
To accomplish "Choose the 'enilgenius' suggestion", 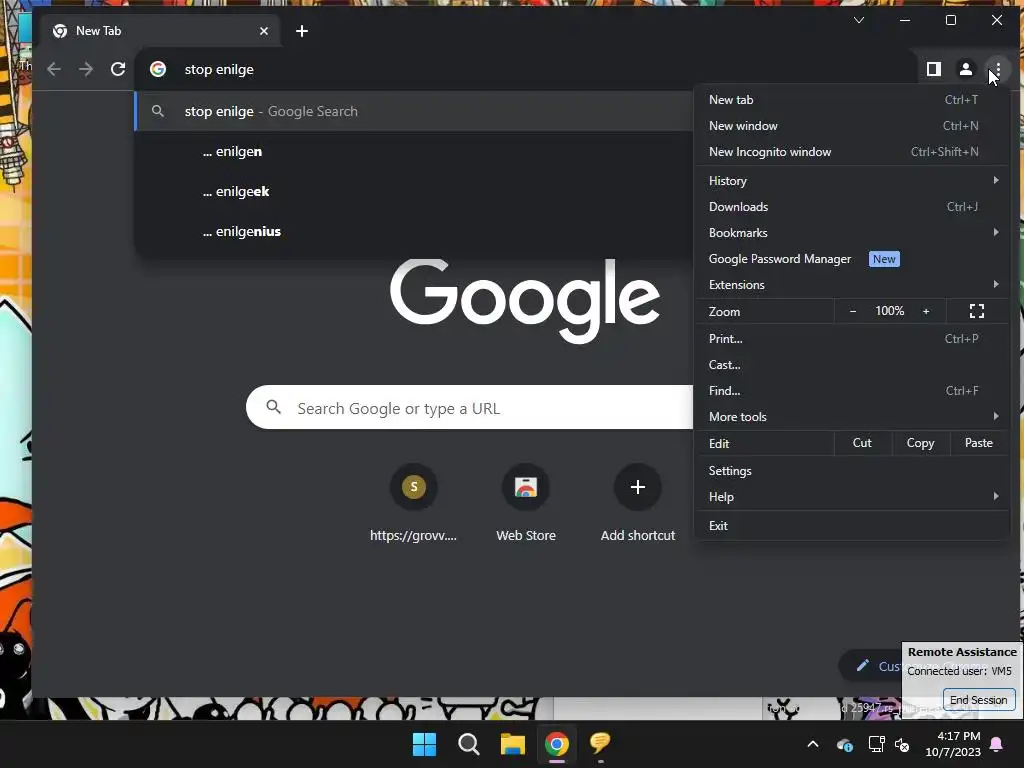I will pos(414,231).
